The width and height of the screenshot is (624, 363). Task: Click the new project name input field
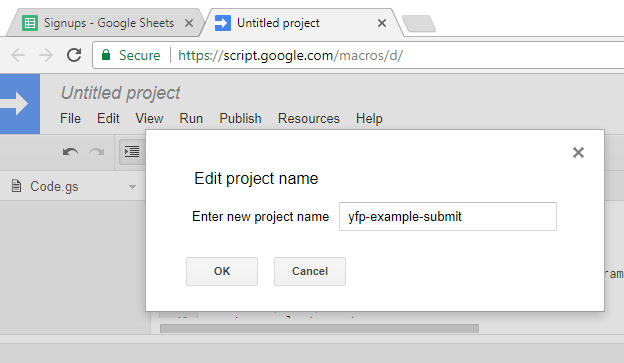click(x=448, y=217)
